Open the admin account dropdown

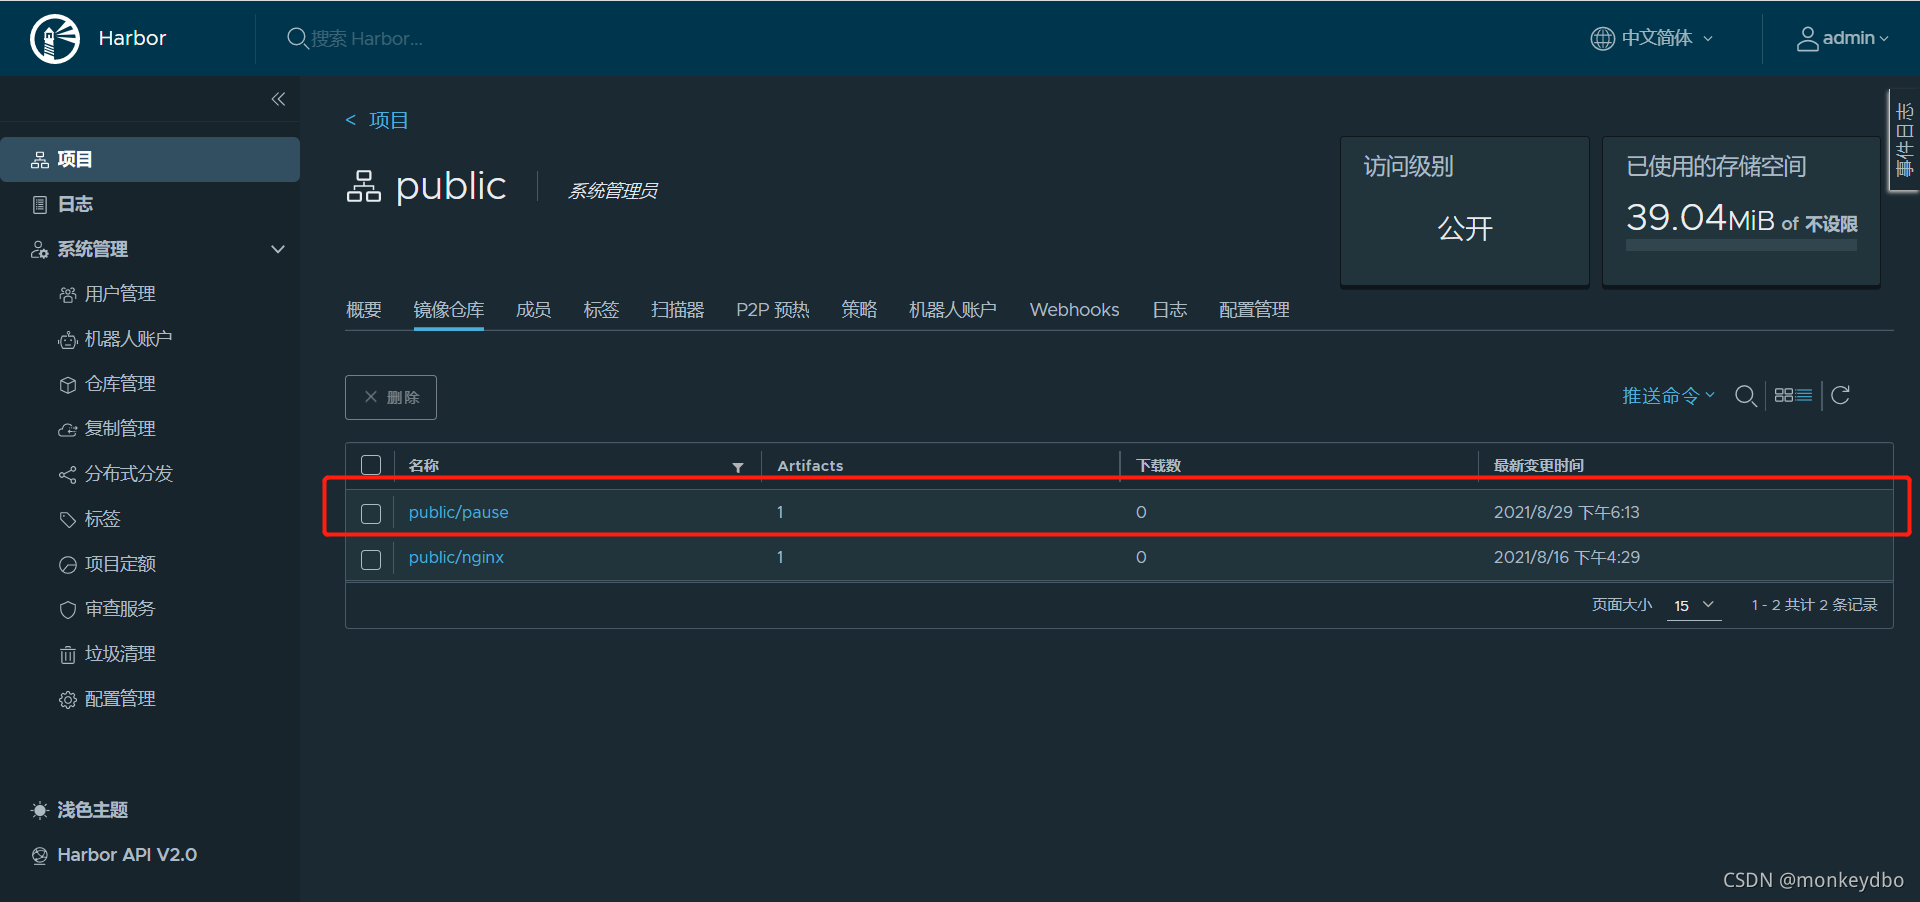click(1843, 38)
